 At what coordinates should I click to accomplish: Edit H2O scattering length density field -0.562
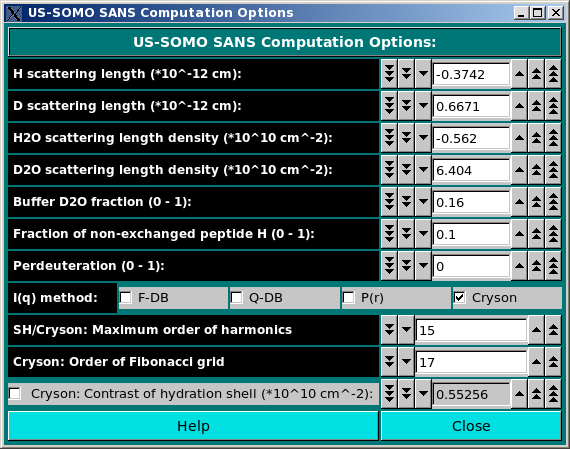(x=471, y=139)
